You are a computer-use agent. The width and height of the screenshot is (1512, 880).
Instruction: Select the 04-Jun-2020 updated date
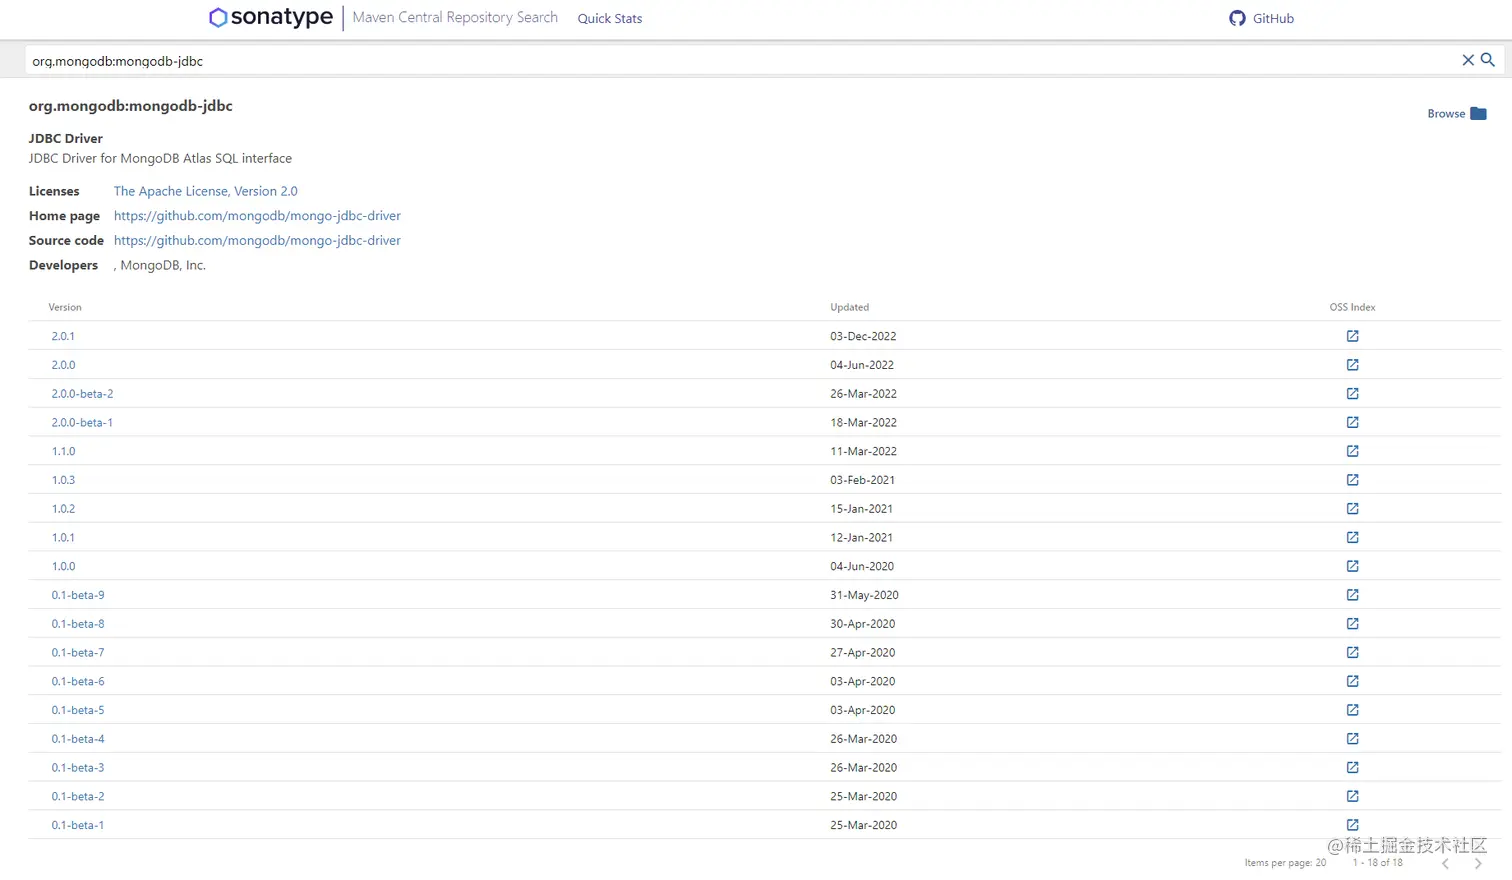click(862, 566)
